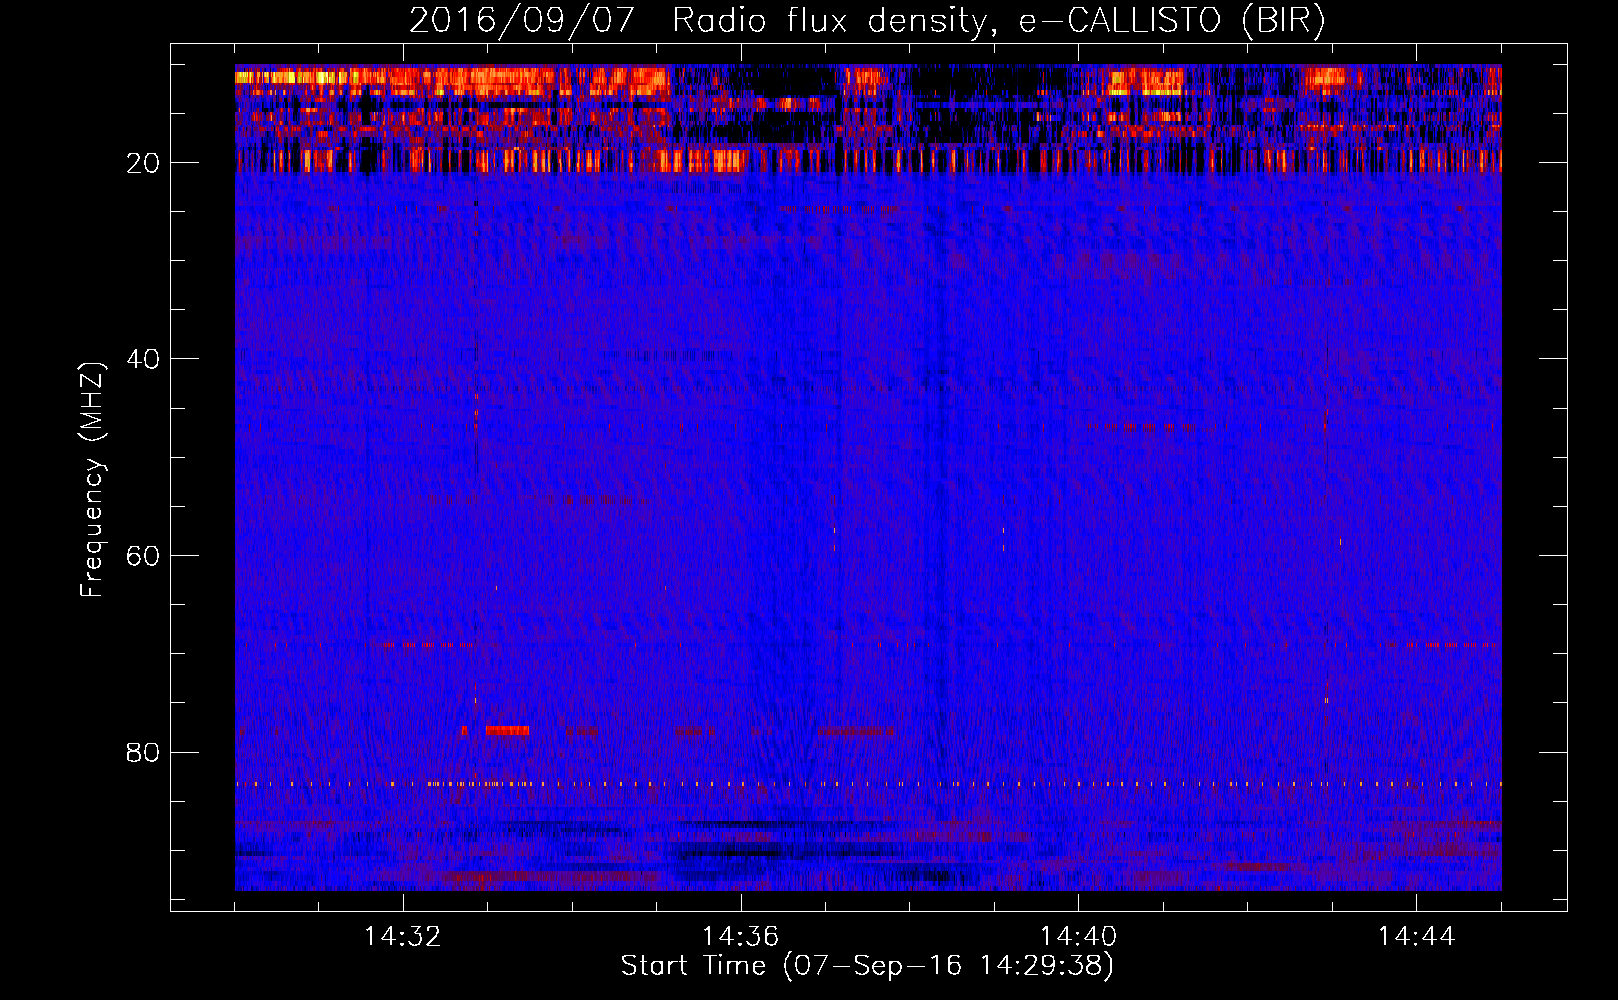Click the plot title 'Radio flux density, e-CALLISTO (BIR)'
This screenshot has height=1000, width=1618.
(998, 21)
